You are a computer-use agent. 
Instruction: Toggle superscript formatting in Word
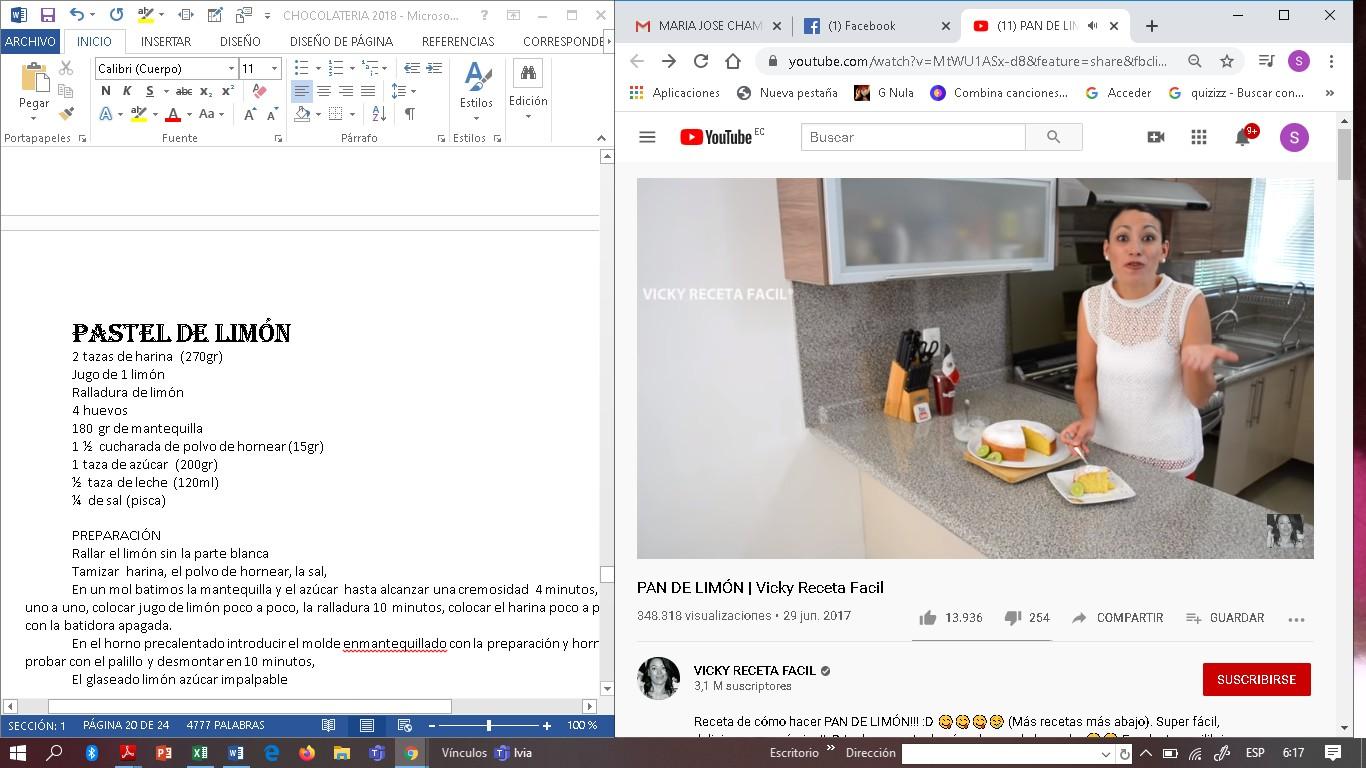pyautogui.click(x=228, y=91)
